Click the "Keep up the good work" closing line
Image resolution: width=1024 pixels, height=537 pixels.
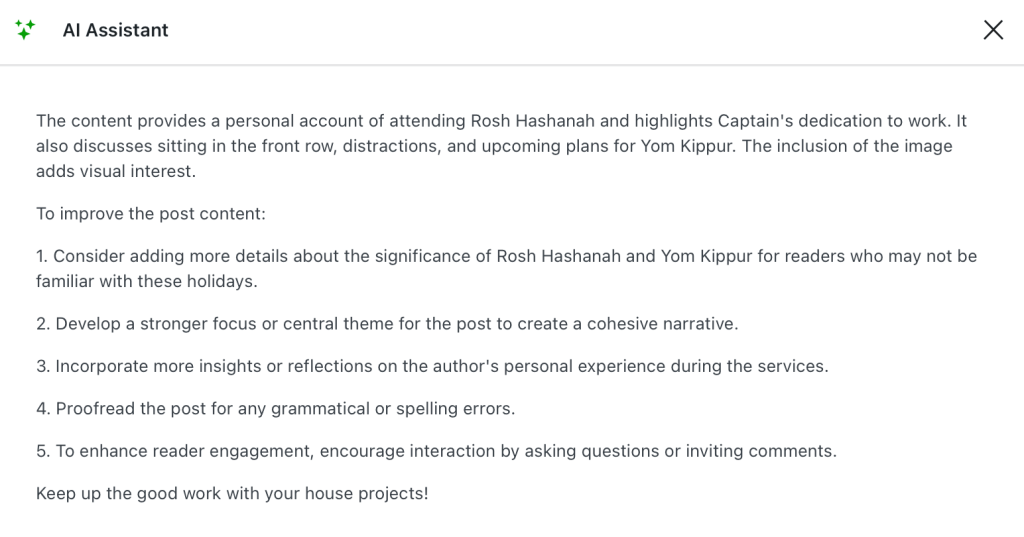coord(232,493)
